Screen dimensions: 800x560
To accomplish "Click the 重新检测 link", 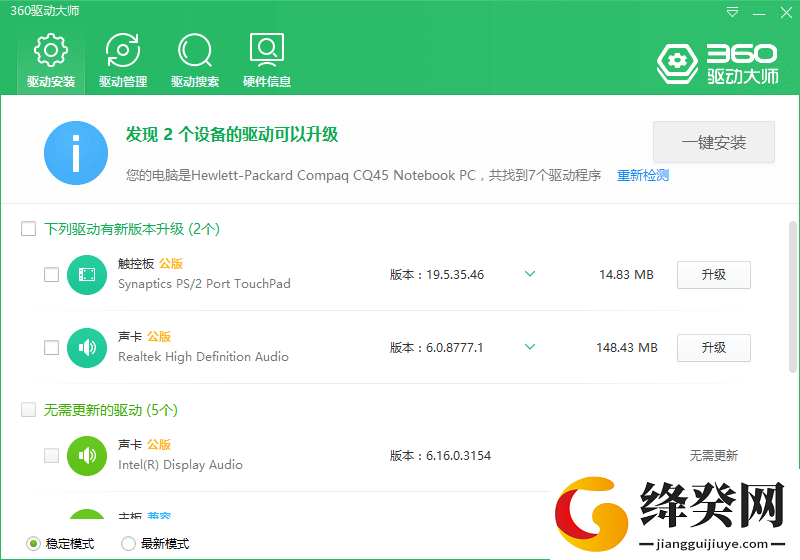I will (x=643, y=175).
